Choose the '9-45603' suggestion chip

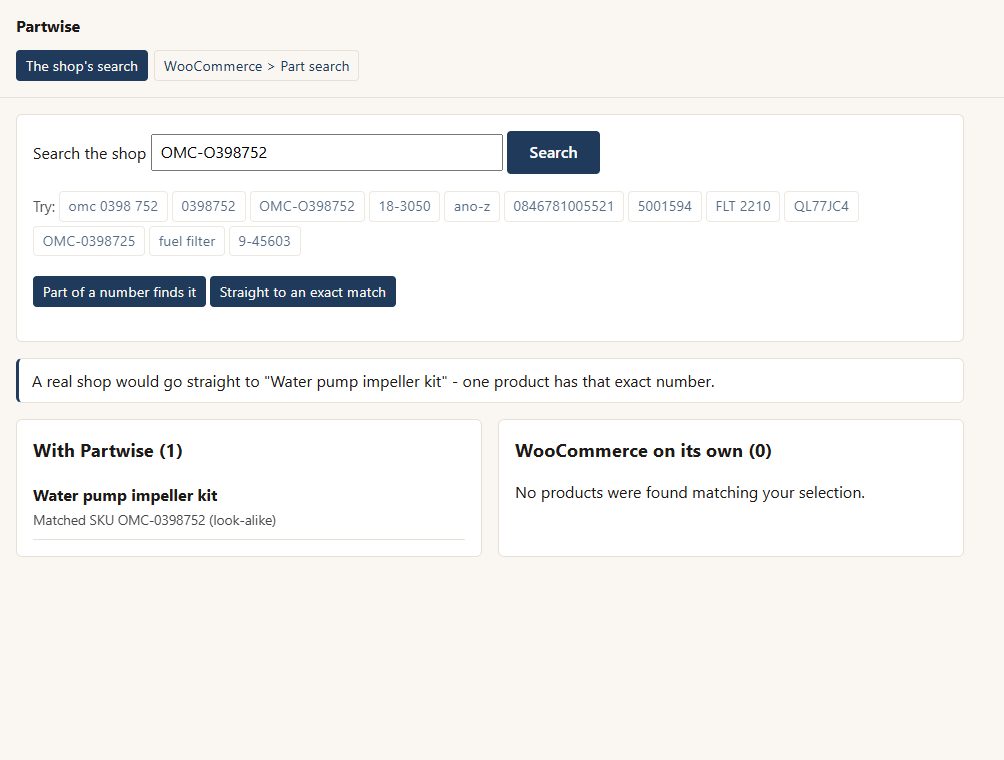[x=264, y=241]
